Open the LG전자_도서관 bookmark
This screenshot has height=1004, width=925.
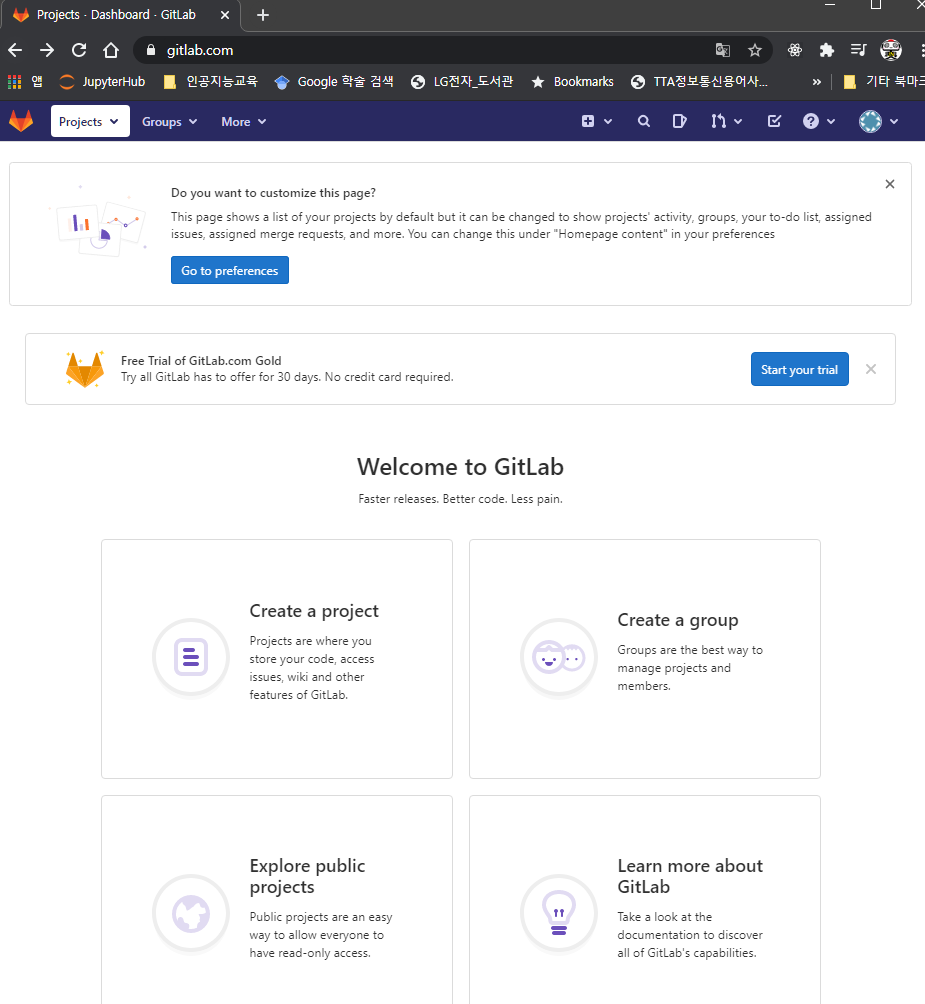tap(462, 81)
